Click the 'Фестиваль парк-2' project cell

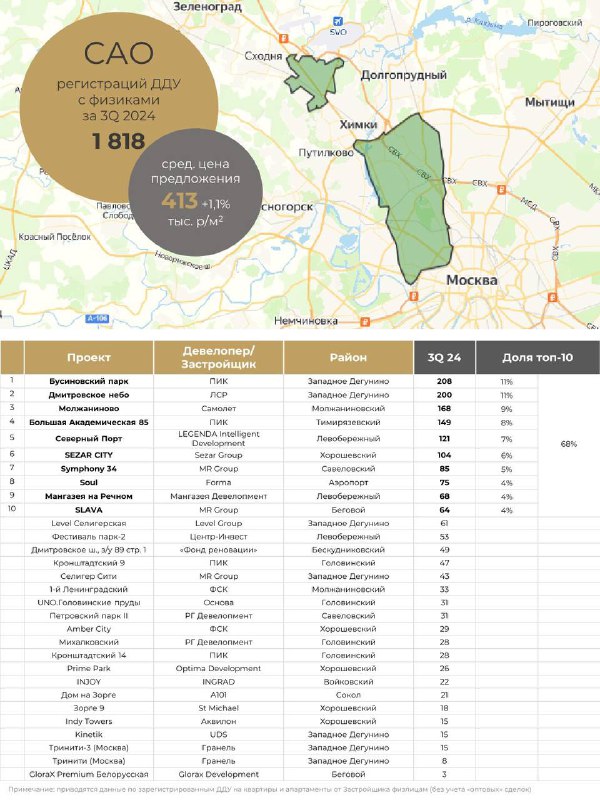(89, 536)
